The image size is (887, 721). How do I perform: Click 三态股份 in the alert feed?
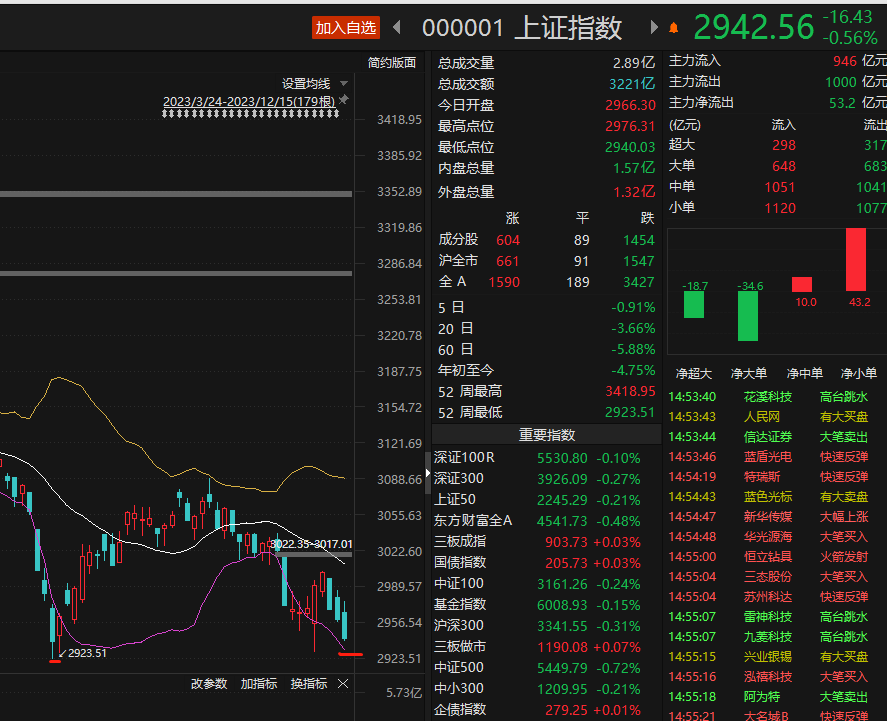(768, 577)
